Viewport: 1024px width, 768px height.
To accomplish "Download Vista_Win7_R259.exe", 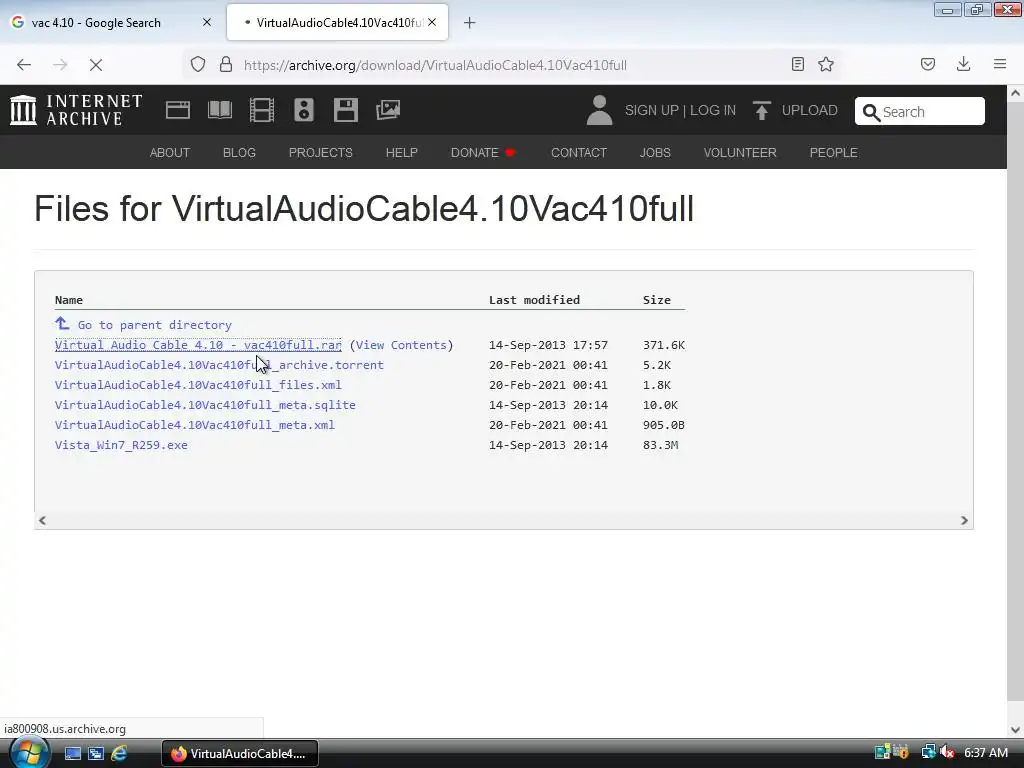I will click(121, 445).
